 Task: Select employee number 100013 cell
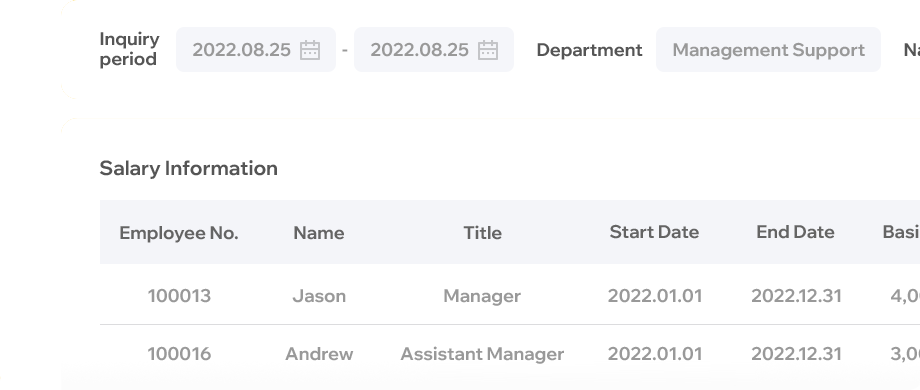179,296
